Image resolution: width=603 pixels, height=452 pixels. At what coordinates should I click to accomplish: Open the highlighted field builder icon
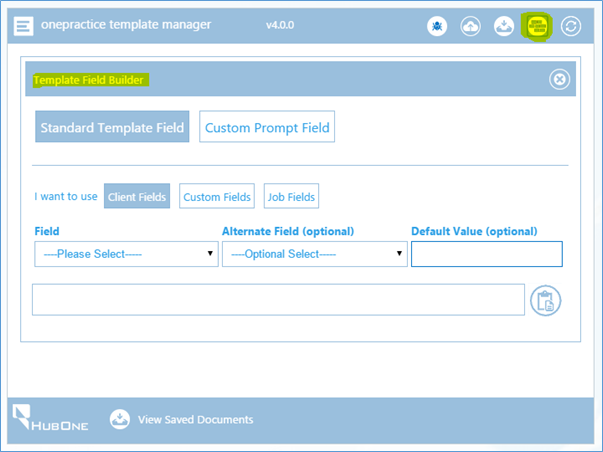[537, 26]
